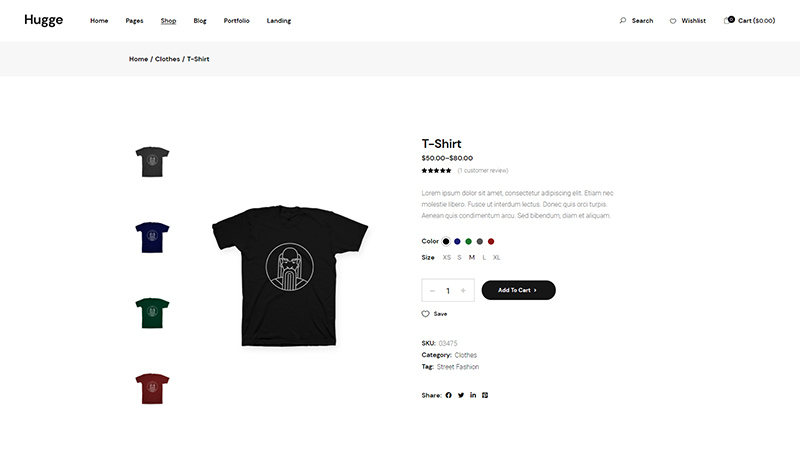Click the Save heart icon
800x455 pixels.
[425, 314]
